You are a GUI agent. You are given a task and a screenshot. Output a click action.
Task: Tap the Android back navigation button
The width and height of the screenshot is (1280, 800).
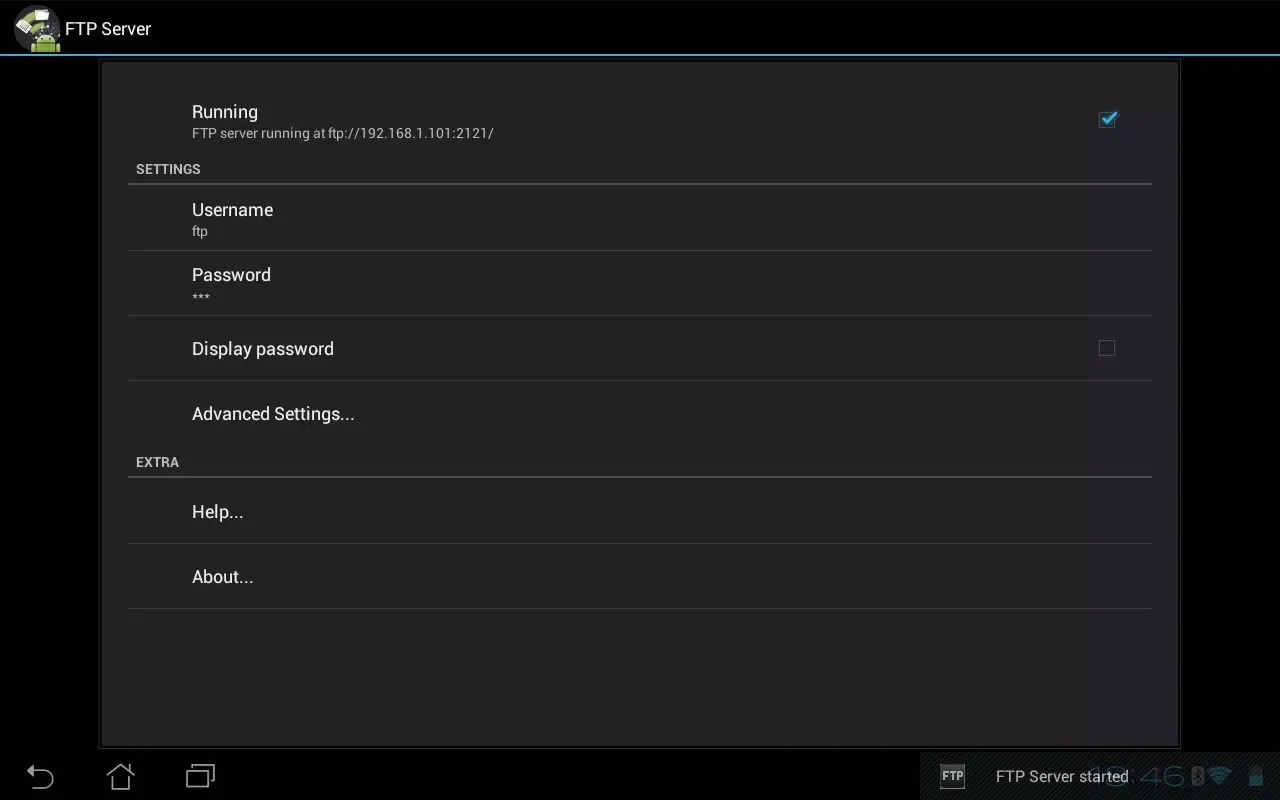click(40, 776)
